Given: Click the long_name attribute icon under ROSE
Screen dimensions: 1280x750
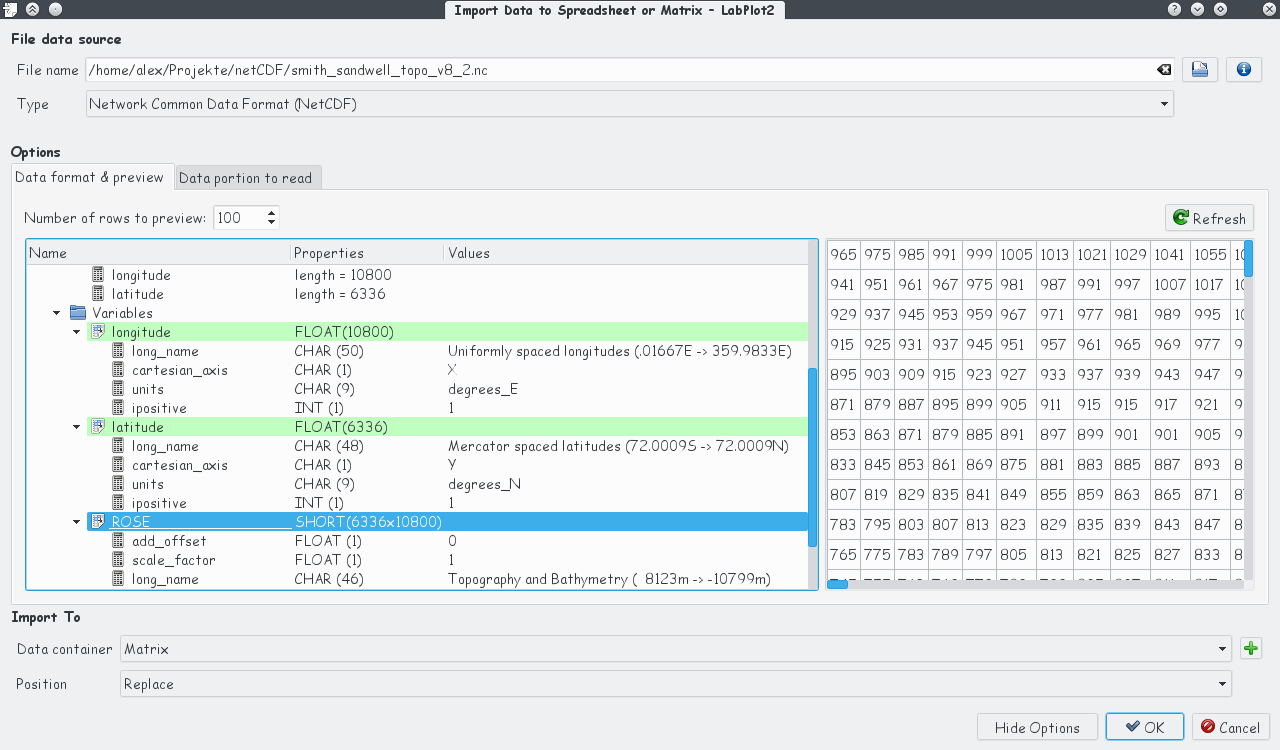Looking at the screenshot, I should [x=117, y=578].
